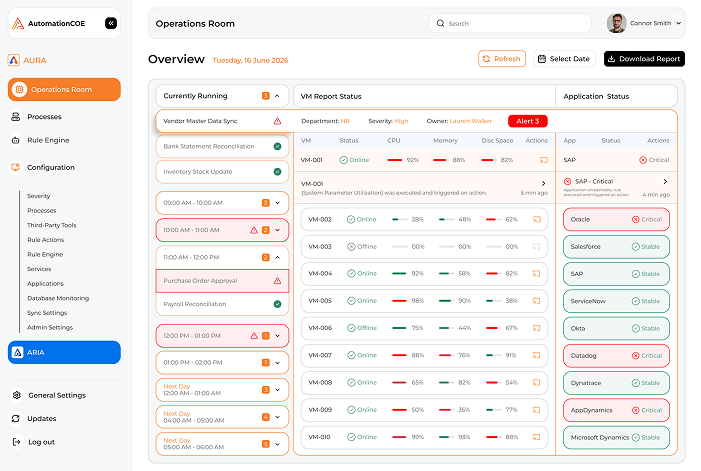Collapse the Currently Running panel
Screen dimensions: 701x471
click(x=277, y=96)
